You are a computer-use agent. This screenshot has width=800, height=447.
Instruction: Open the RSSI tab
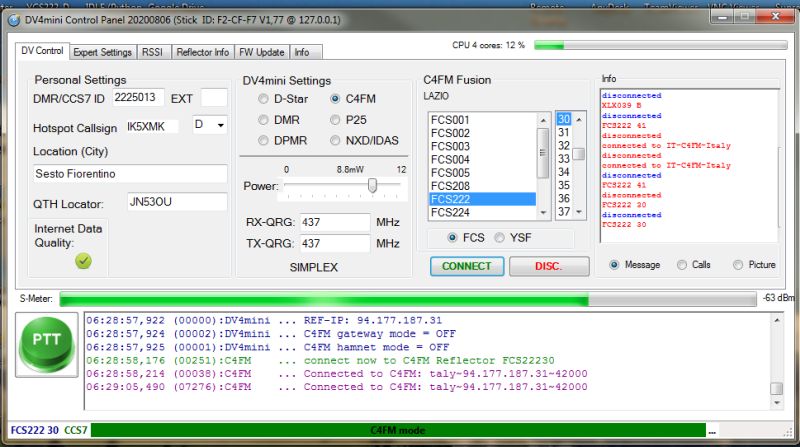153,52
